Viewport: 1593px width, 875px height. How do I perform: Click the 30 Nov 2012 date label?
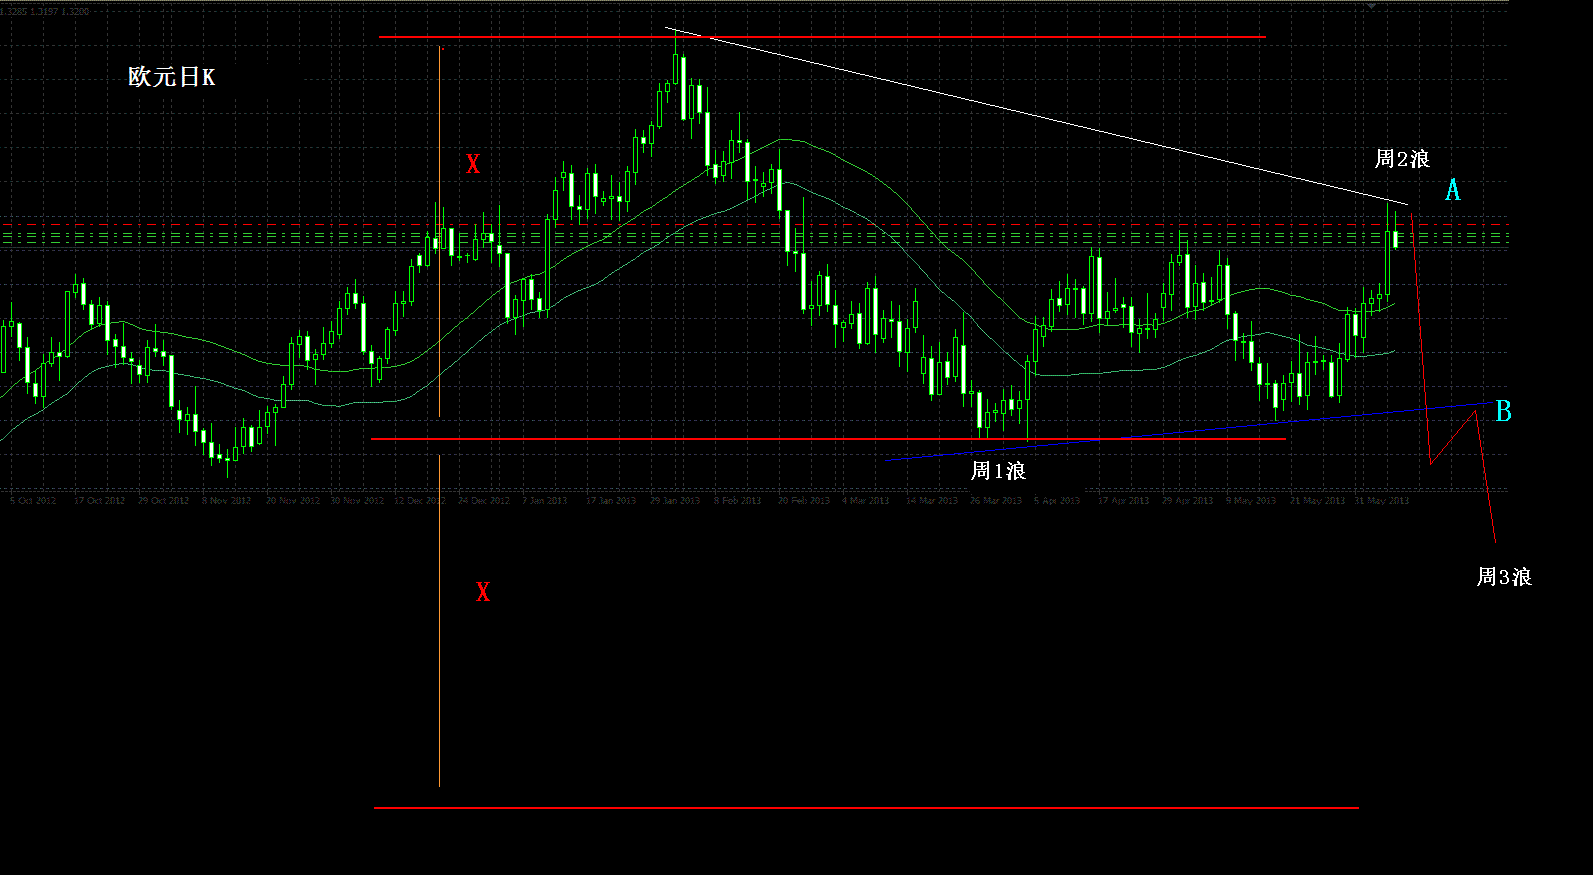(x=357, y=500)
